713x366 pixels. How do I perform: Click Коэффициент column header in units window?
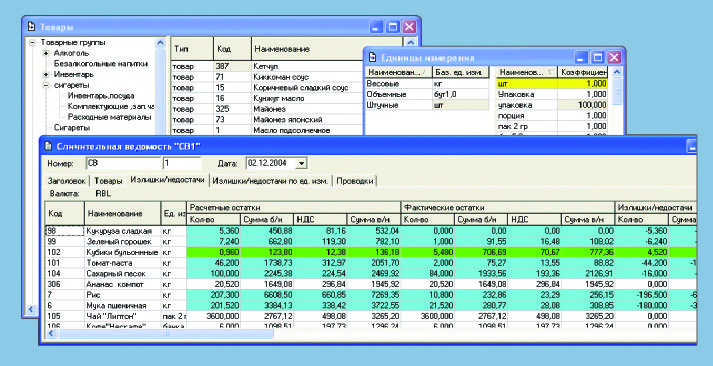pyautogui.click(x=583, y=72)
